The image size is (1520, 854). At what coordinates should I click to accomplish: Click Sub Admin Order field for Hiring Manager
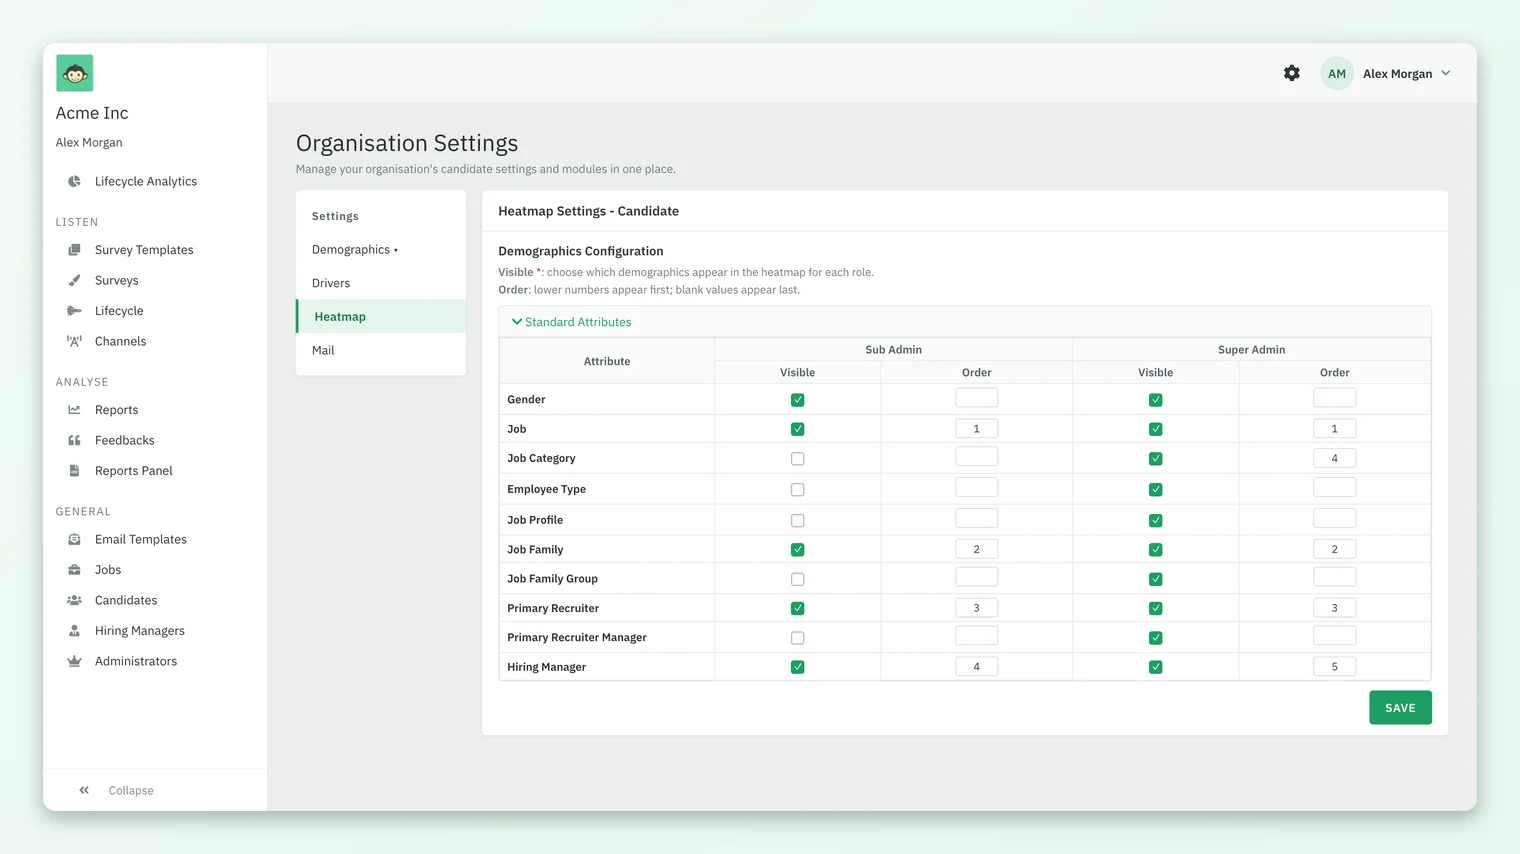tap(976, 666)
